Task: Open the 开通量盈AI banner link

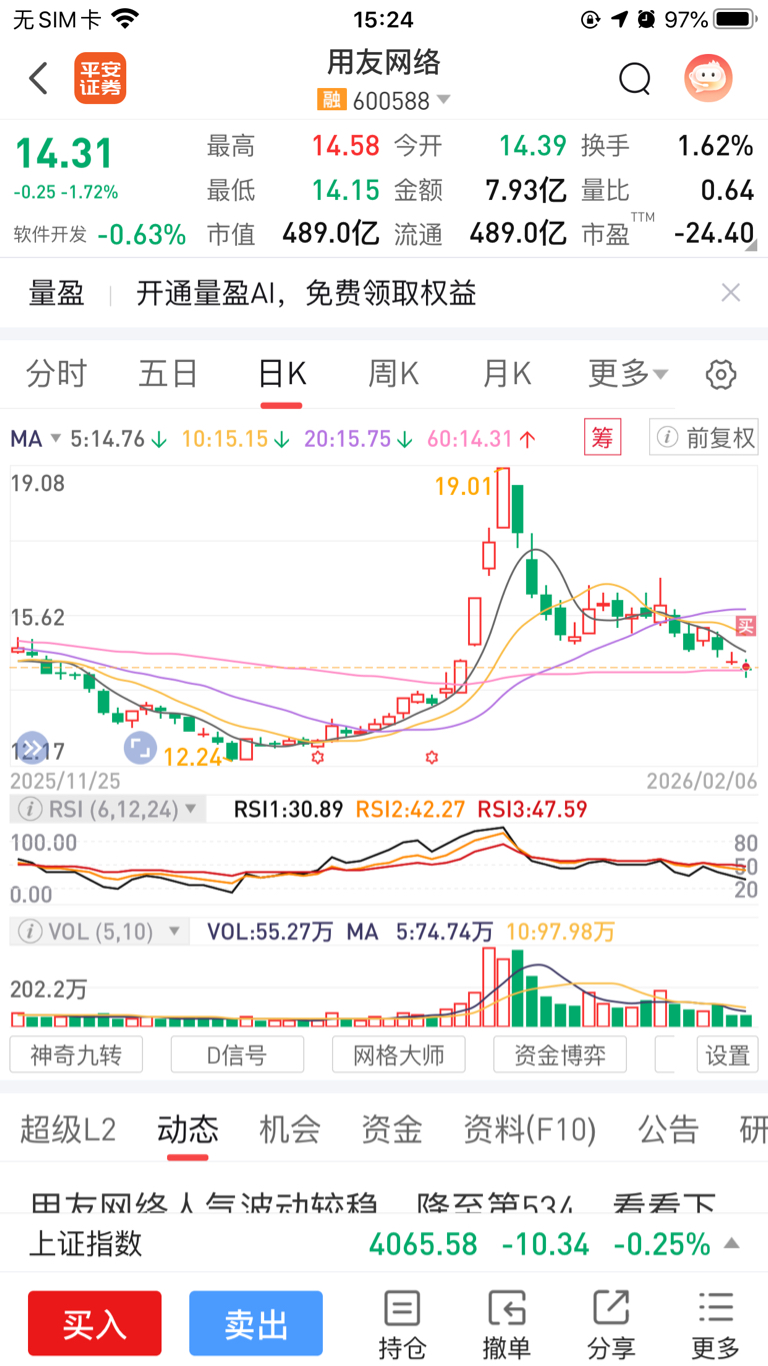Action: pyautogui.click(x=306, y=293)
